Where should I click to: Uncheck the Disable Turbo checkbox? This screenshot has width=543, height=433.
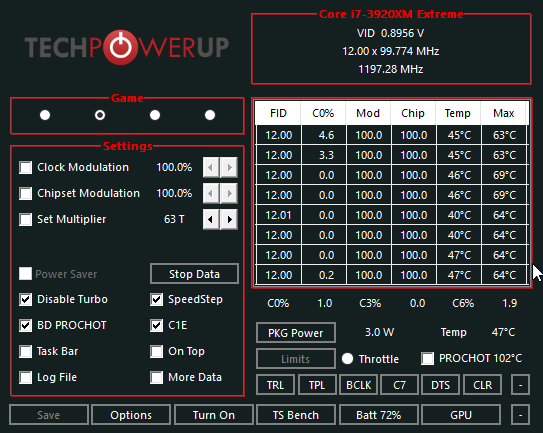(x=26, y=299)
